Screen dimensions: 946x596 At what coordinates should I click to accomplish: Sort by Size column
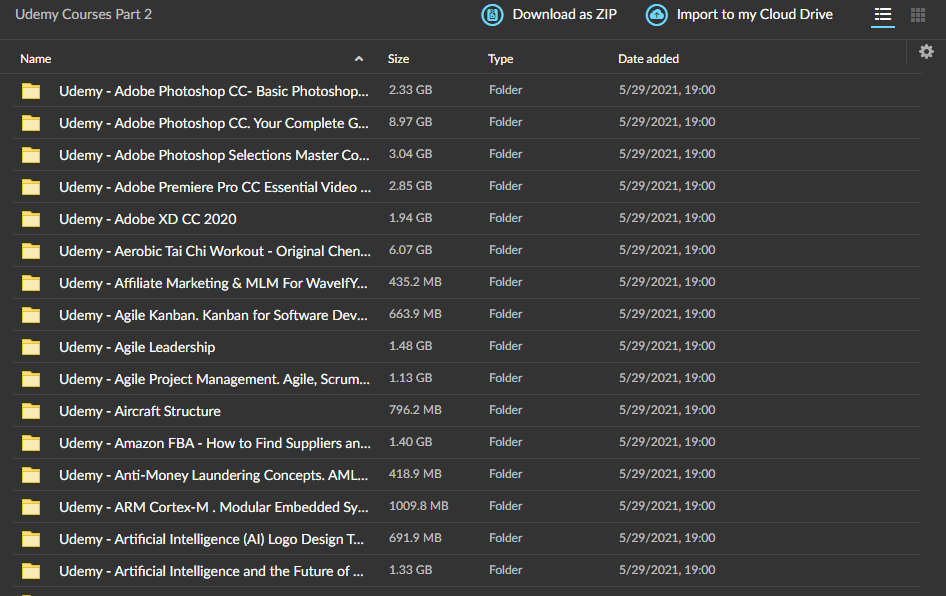tap(398, 59)
